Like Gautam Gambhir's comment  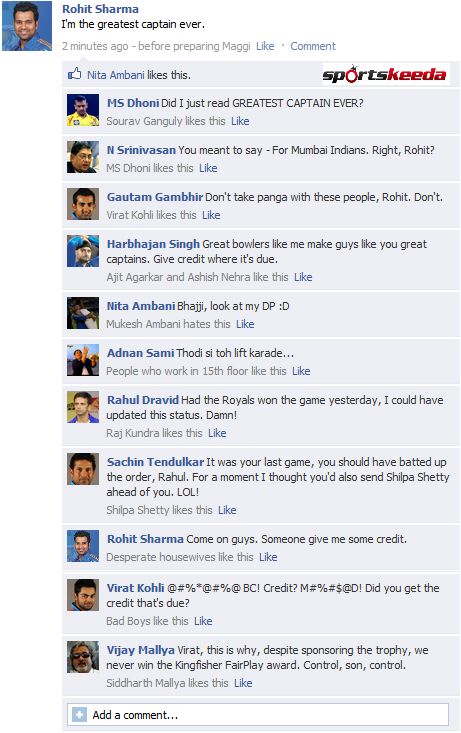click(211, 215)
